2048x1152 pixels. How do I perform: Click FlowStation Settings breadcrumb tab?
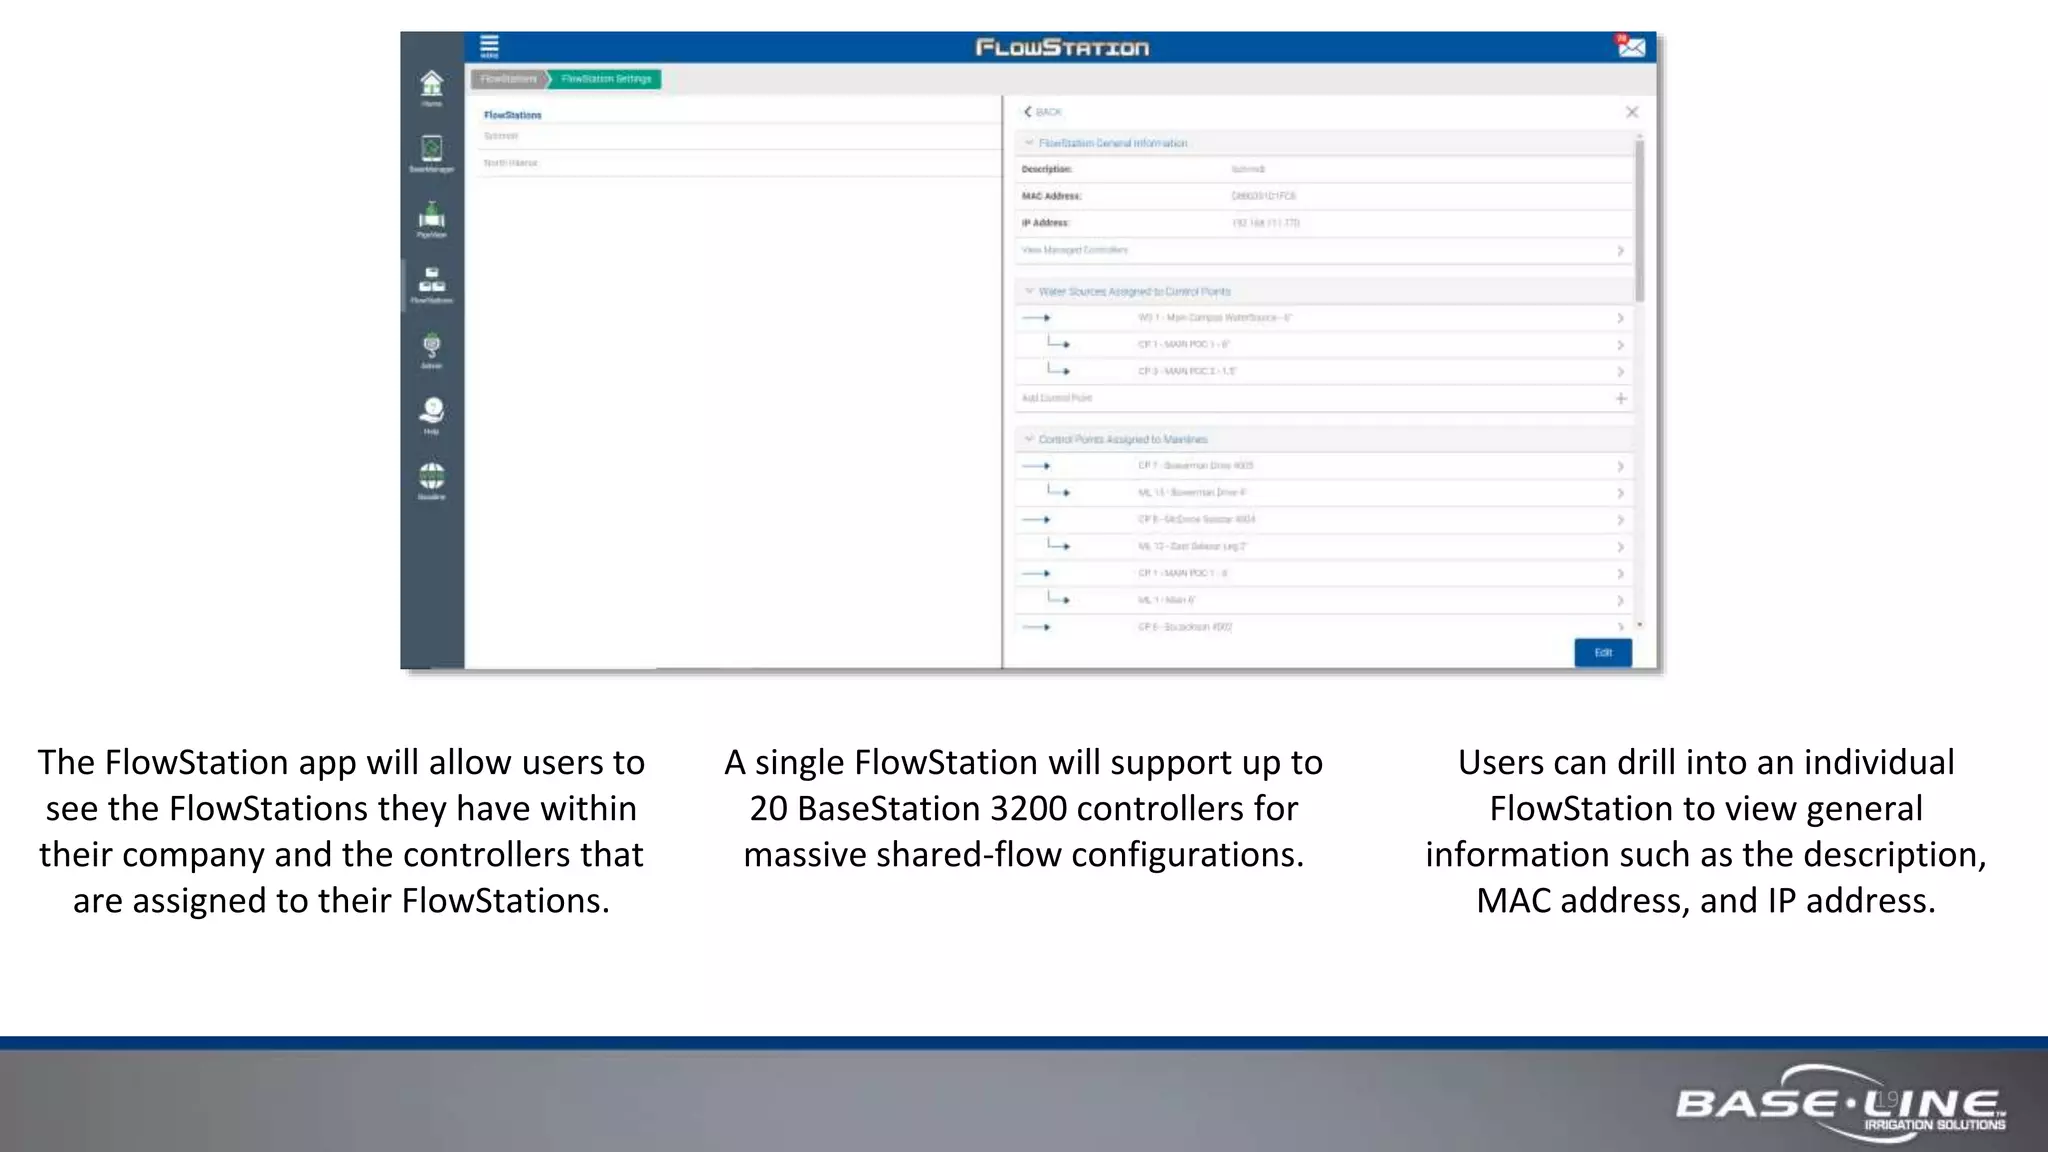606,79
